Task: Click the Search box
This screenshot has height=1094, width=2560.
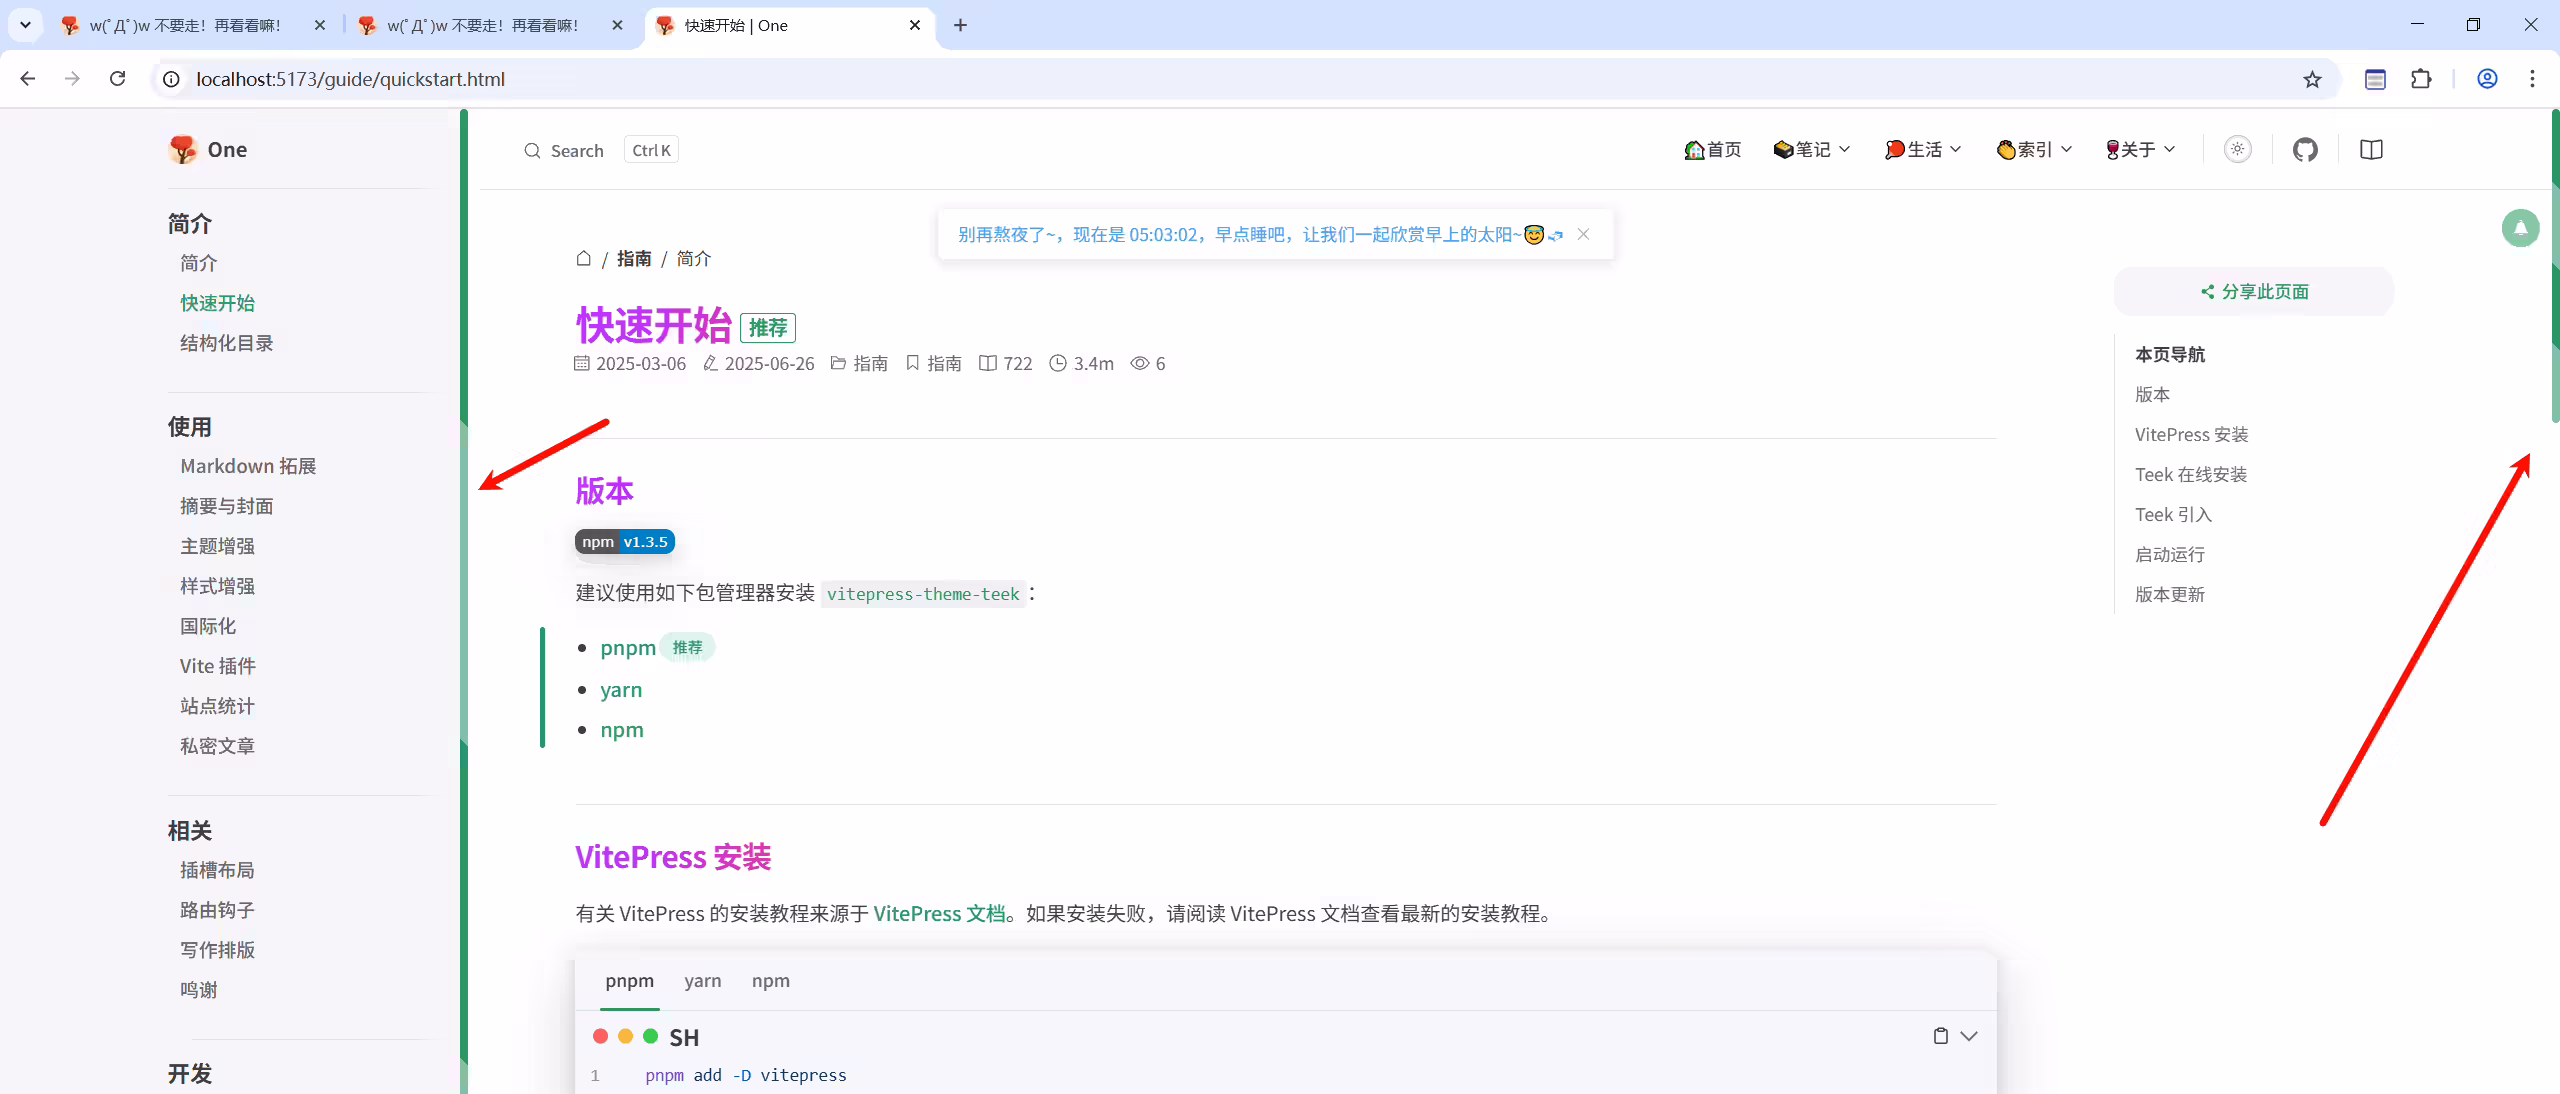Action: tap(600, 150)
